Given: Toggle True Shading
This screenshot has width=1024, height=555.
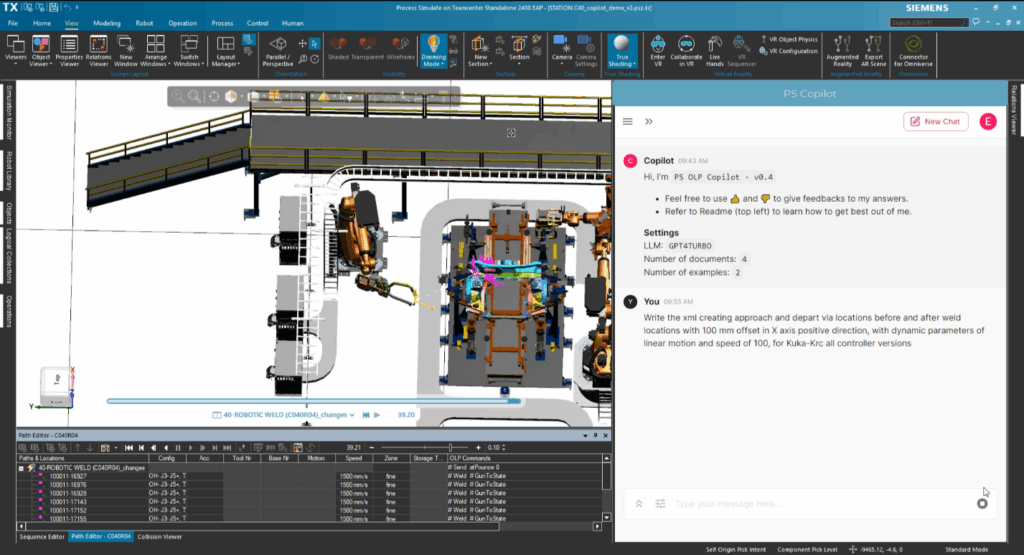Looking at the screenshot, I should [622, 51].
